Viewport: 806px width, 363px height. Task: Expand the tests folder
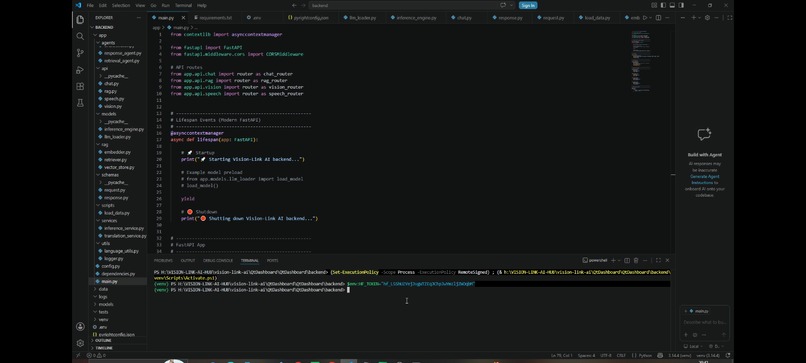click(x=118, y=312)
